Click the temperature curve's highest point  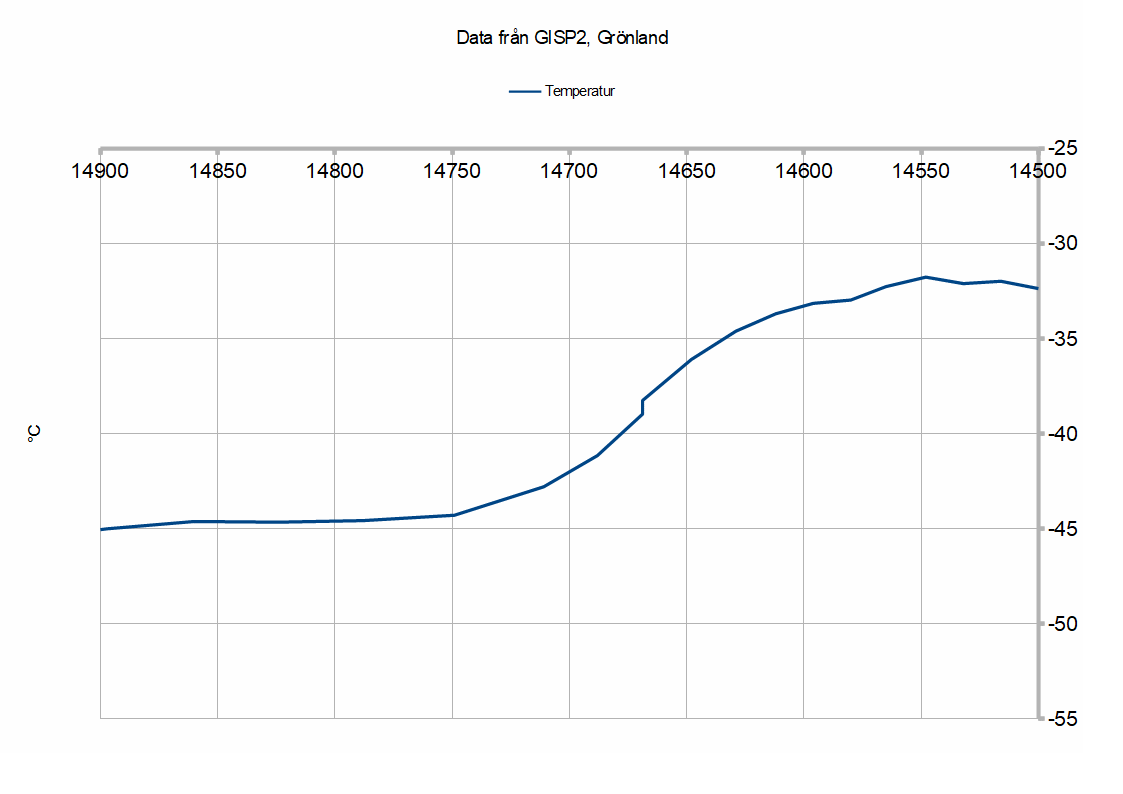click(925, 277)
